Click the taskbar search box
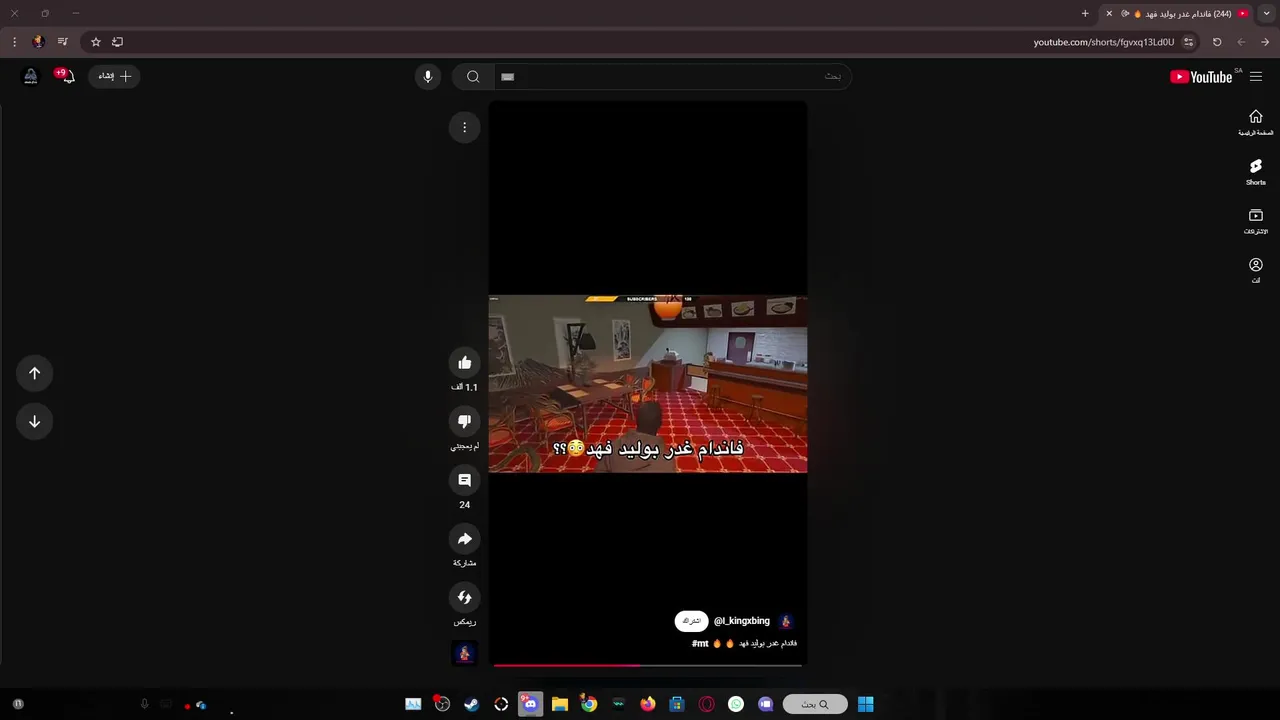 [815, 704]
